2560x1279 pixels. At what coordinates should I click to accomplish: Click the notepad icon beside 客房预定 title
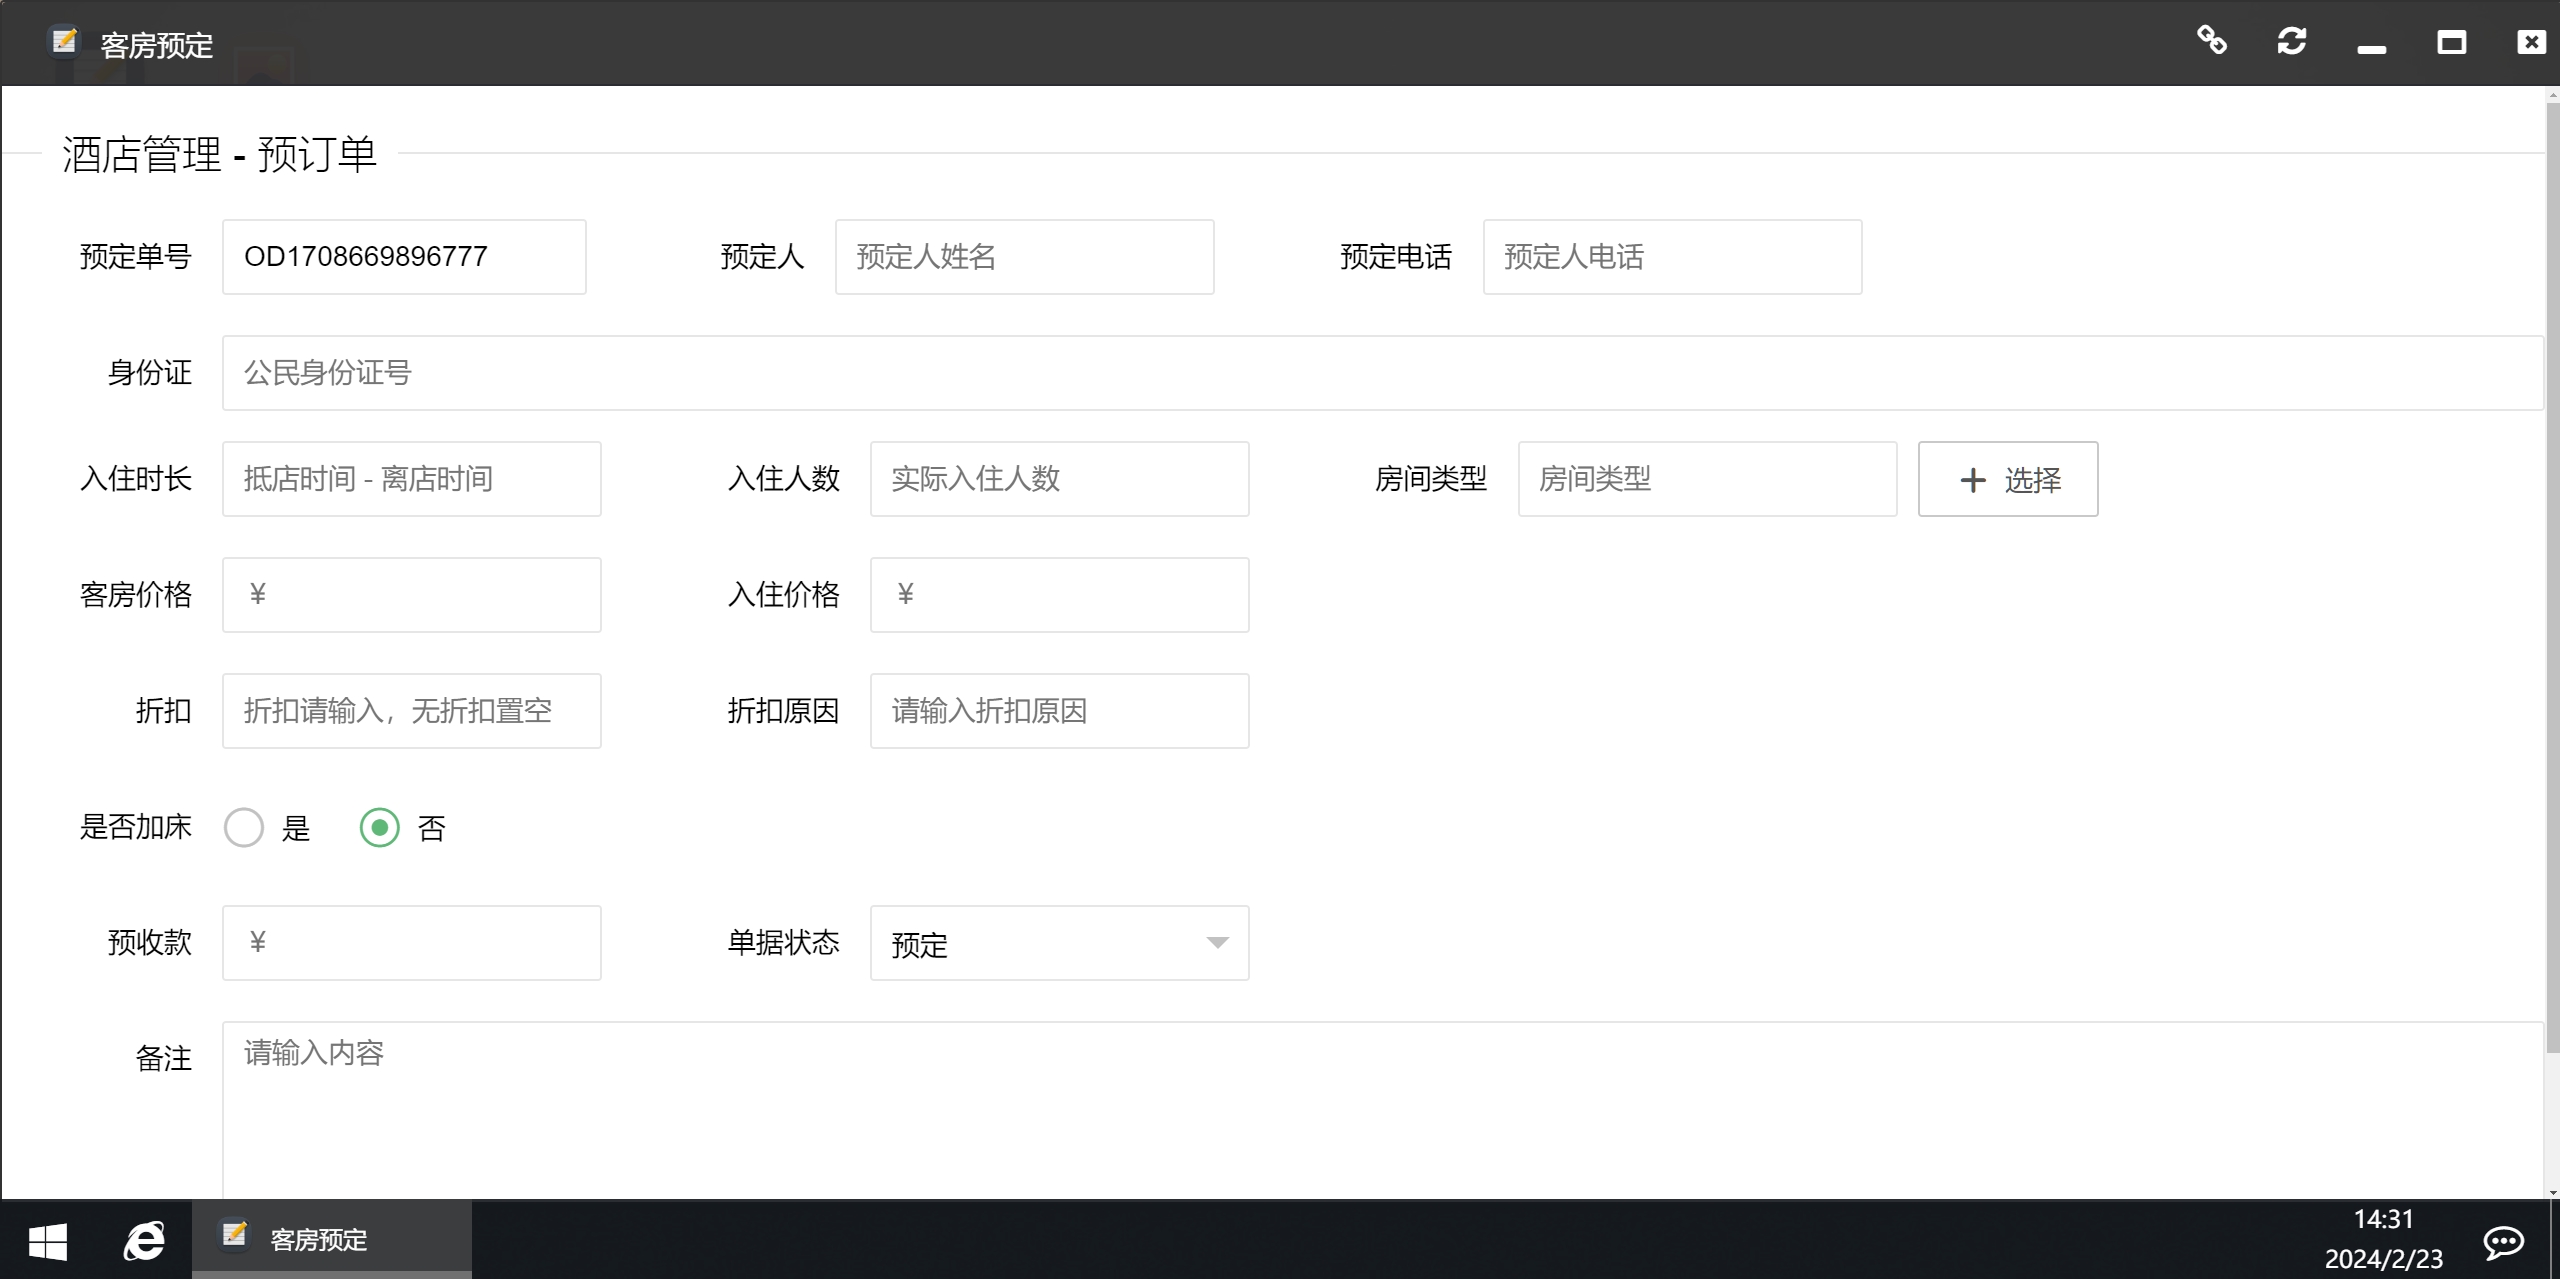click(64, 41)
